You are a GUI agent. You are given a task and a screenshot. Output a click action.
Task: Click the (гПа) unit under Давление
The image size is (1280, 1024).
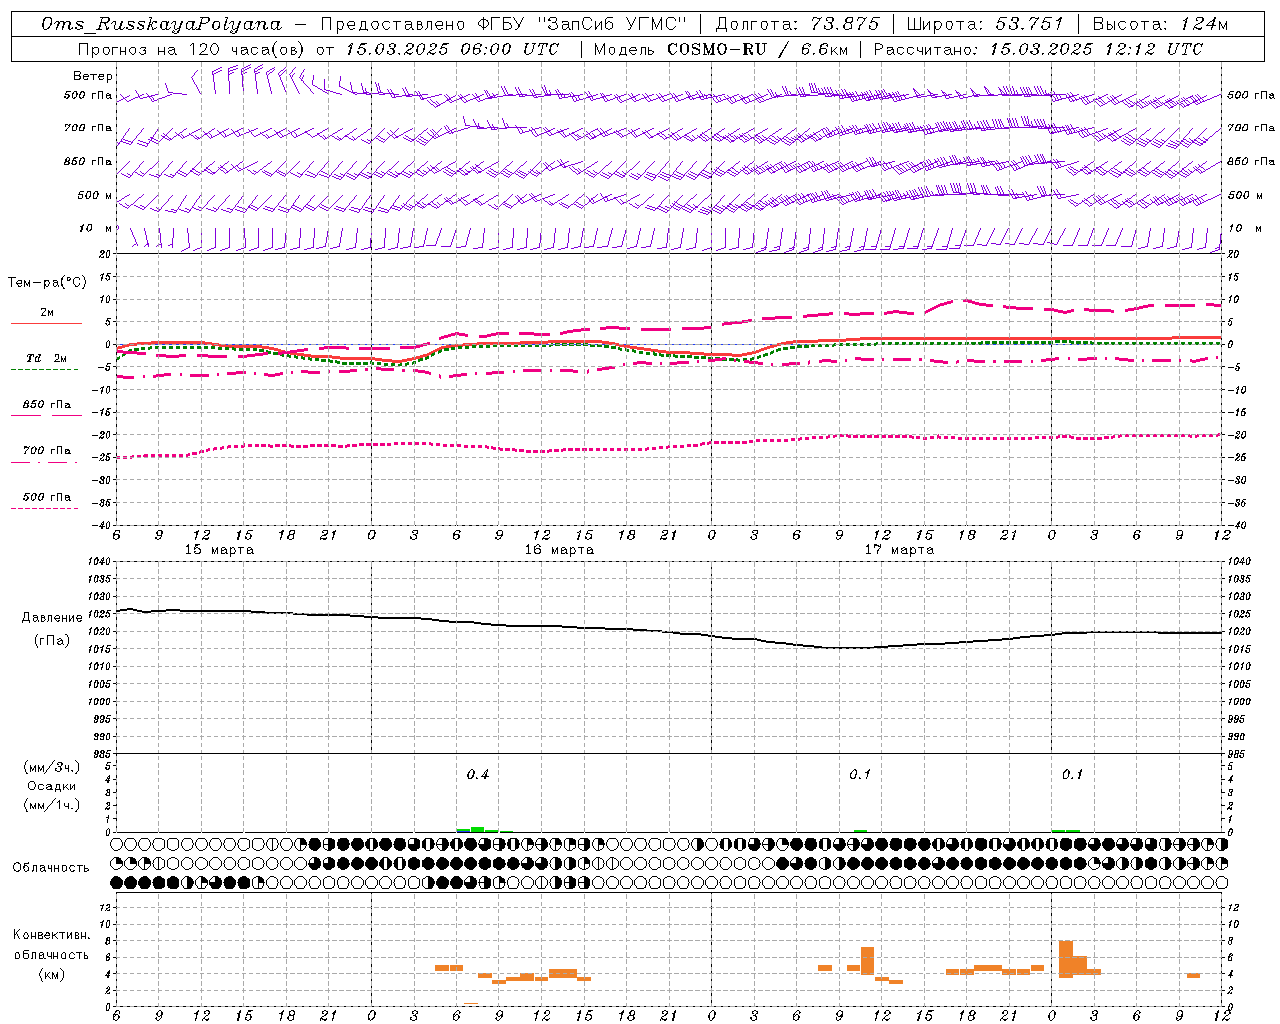52,641
